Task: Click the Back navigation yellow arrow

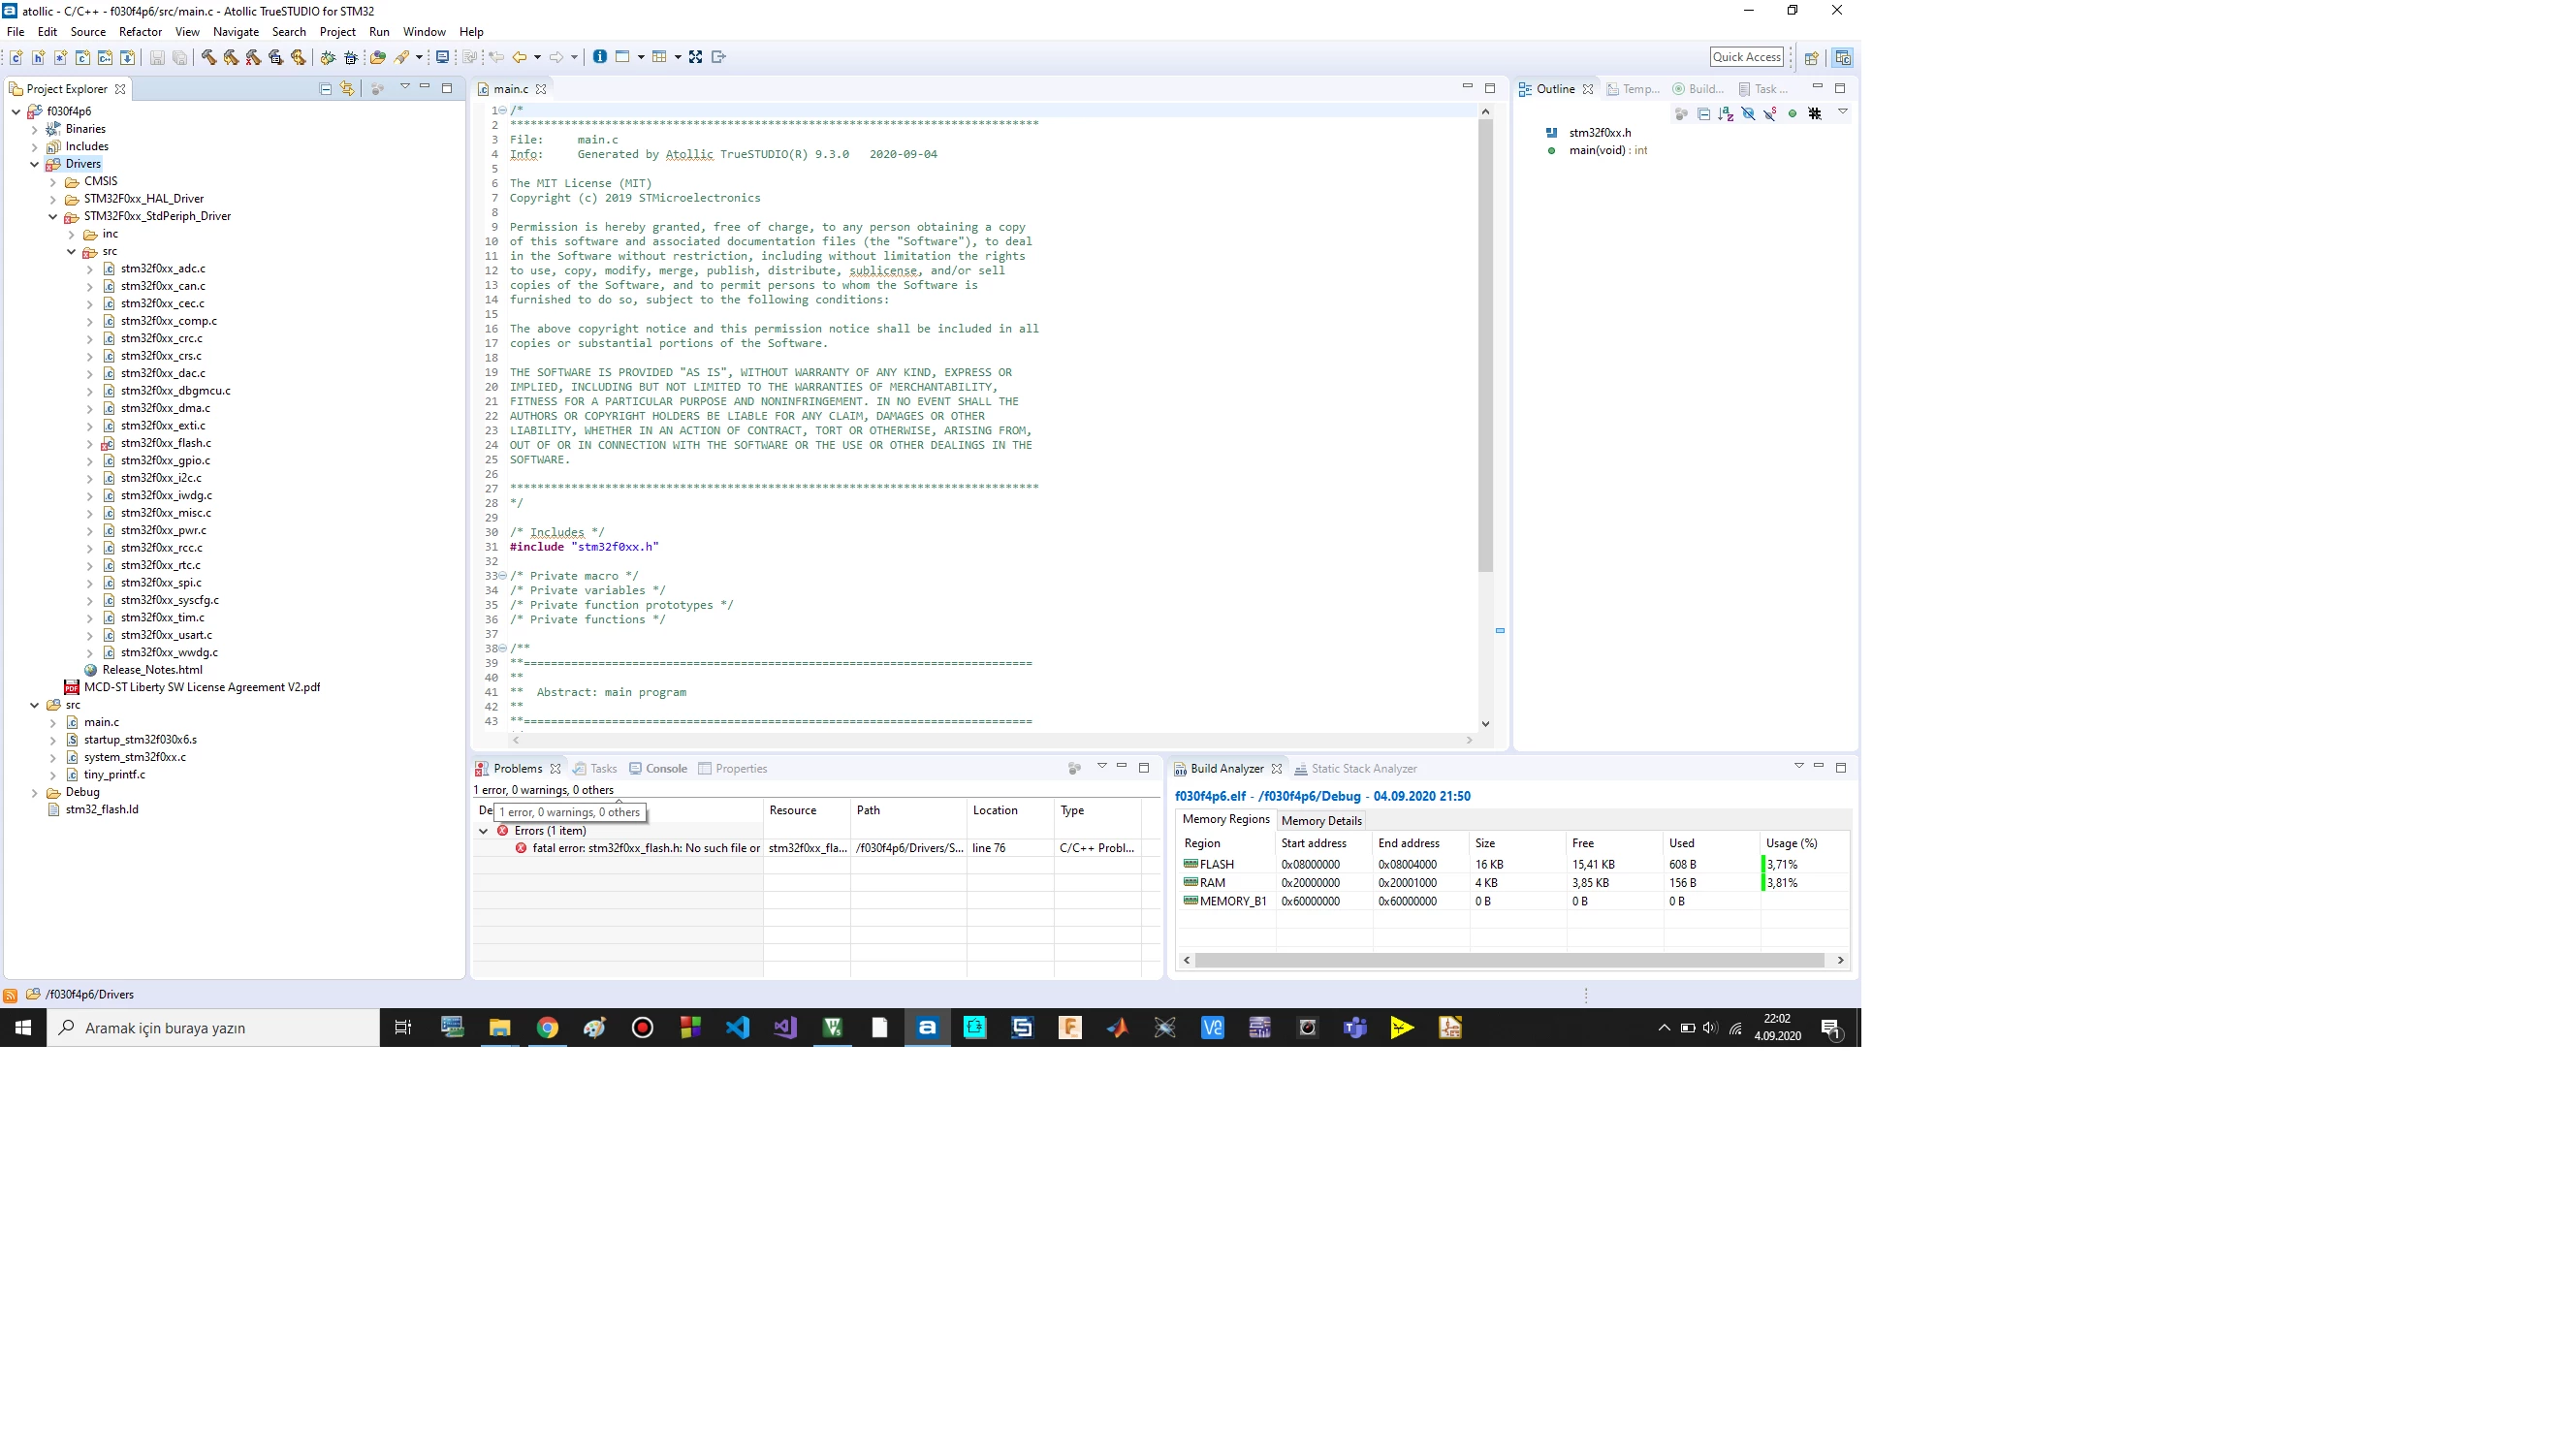Action: tap(519, 57)
